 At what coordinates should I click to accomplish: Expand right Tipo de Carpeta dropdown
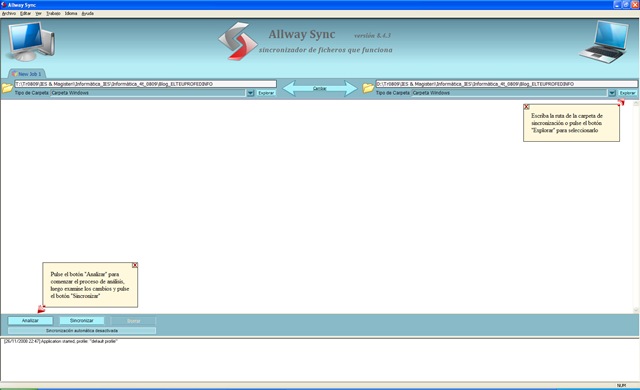[x=612, y=93]
